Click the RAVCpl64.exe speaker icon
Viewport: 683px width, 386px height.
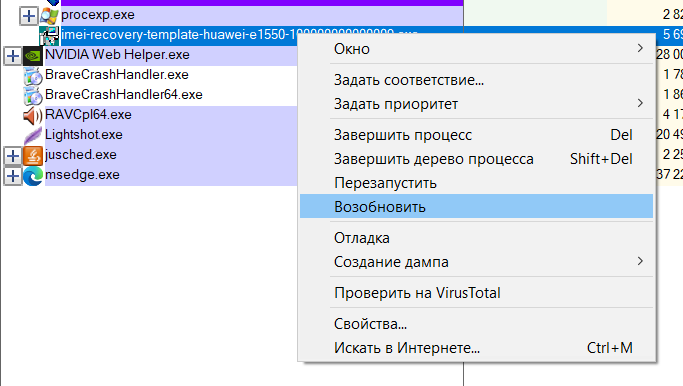click(33, 116)
